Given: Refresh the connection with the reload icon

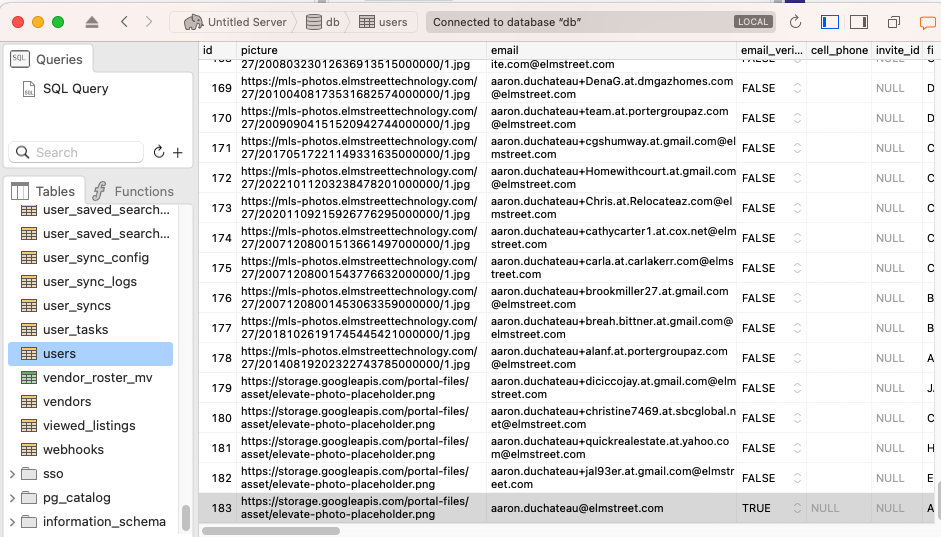Looking at the screenshot, I should [x=795, y=22].
